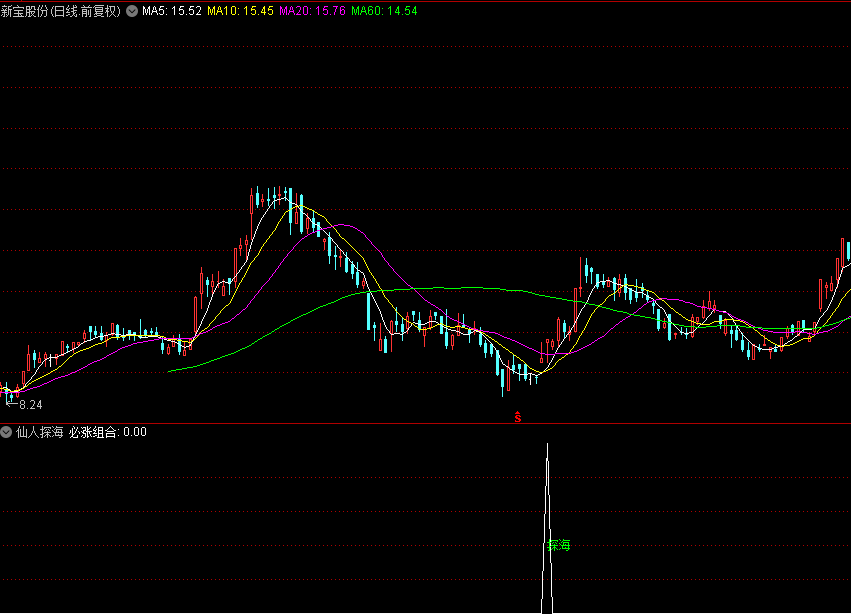
Task: Select the MA10: 15.45 label
Action: tap(240, 11)
